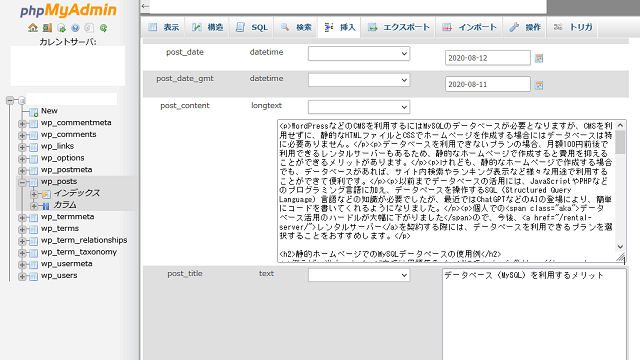Viewport: 640px width, 360px height.
Task: Create a New table link
Action: click(49, 111)
